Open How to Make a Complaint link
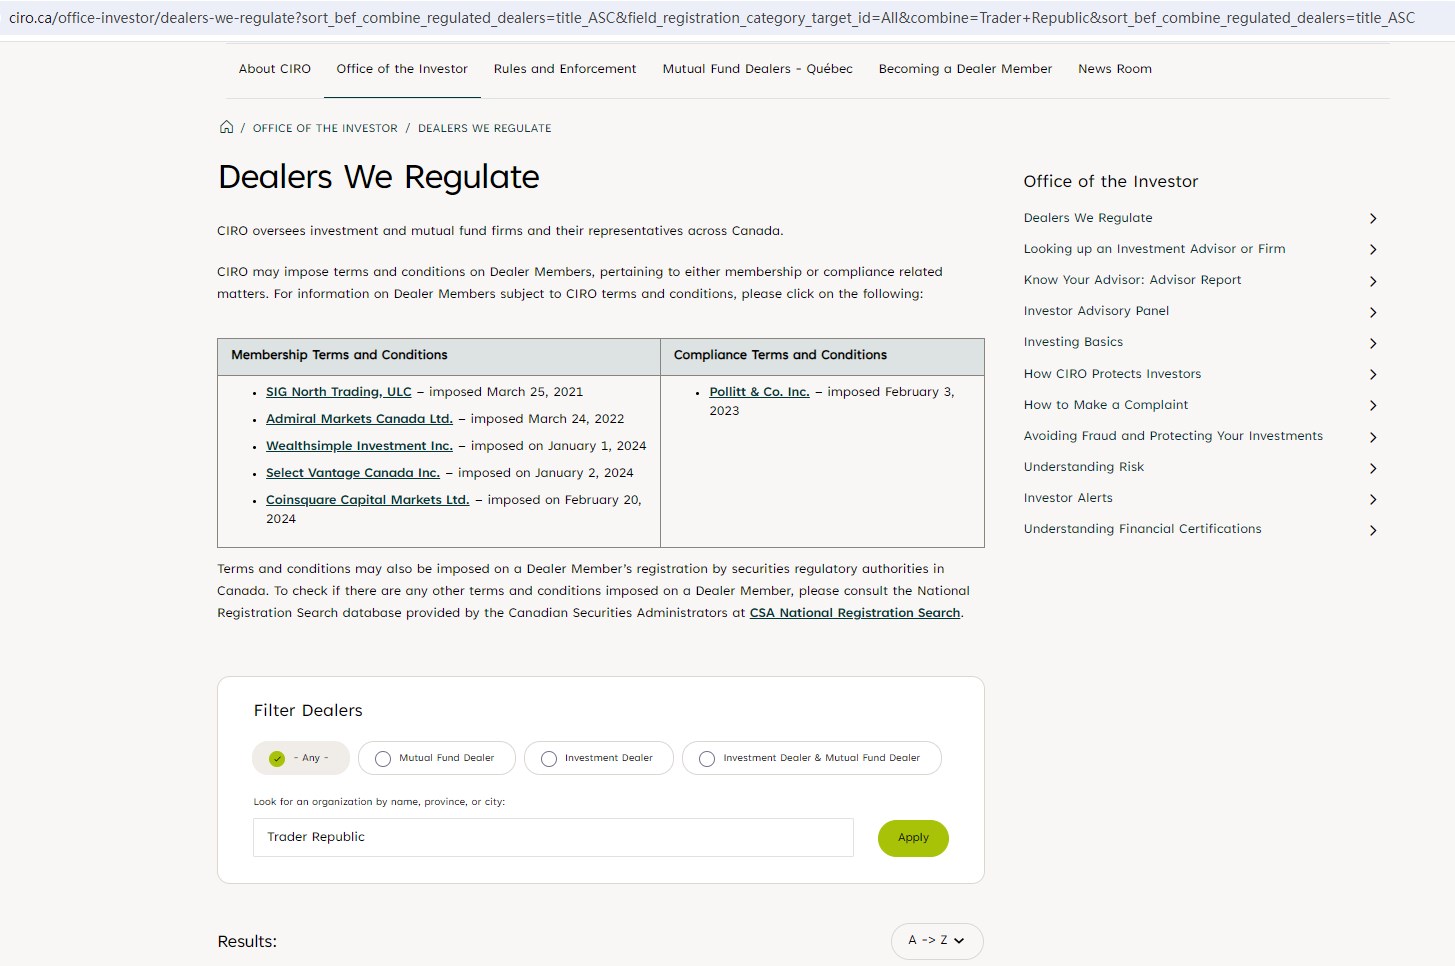The width and height of the screenshot is (1455, 966). coord(1106,405)
